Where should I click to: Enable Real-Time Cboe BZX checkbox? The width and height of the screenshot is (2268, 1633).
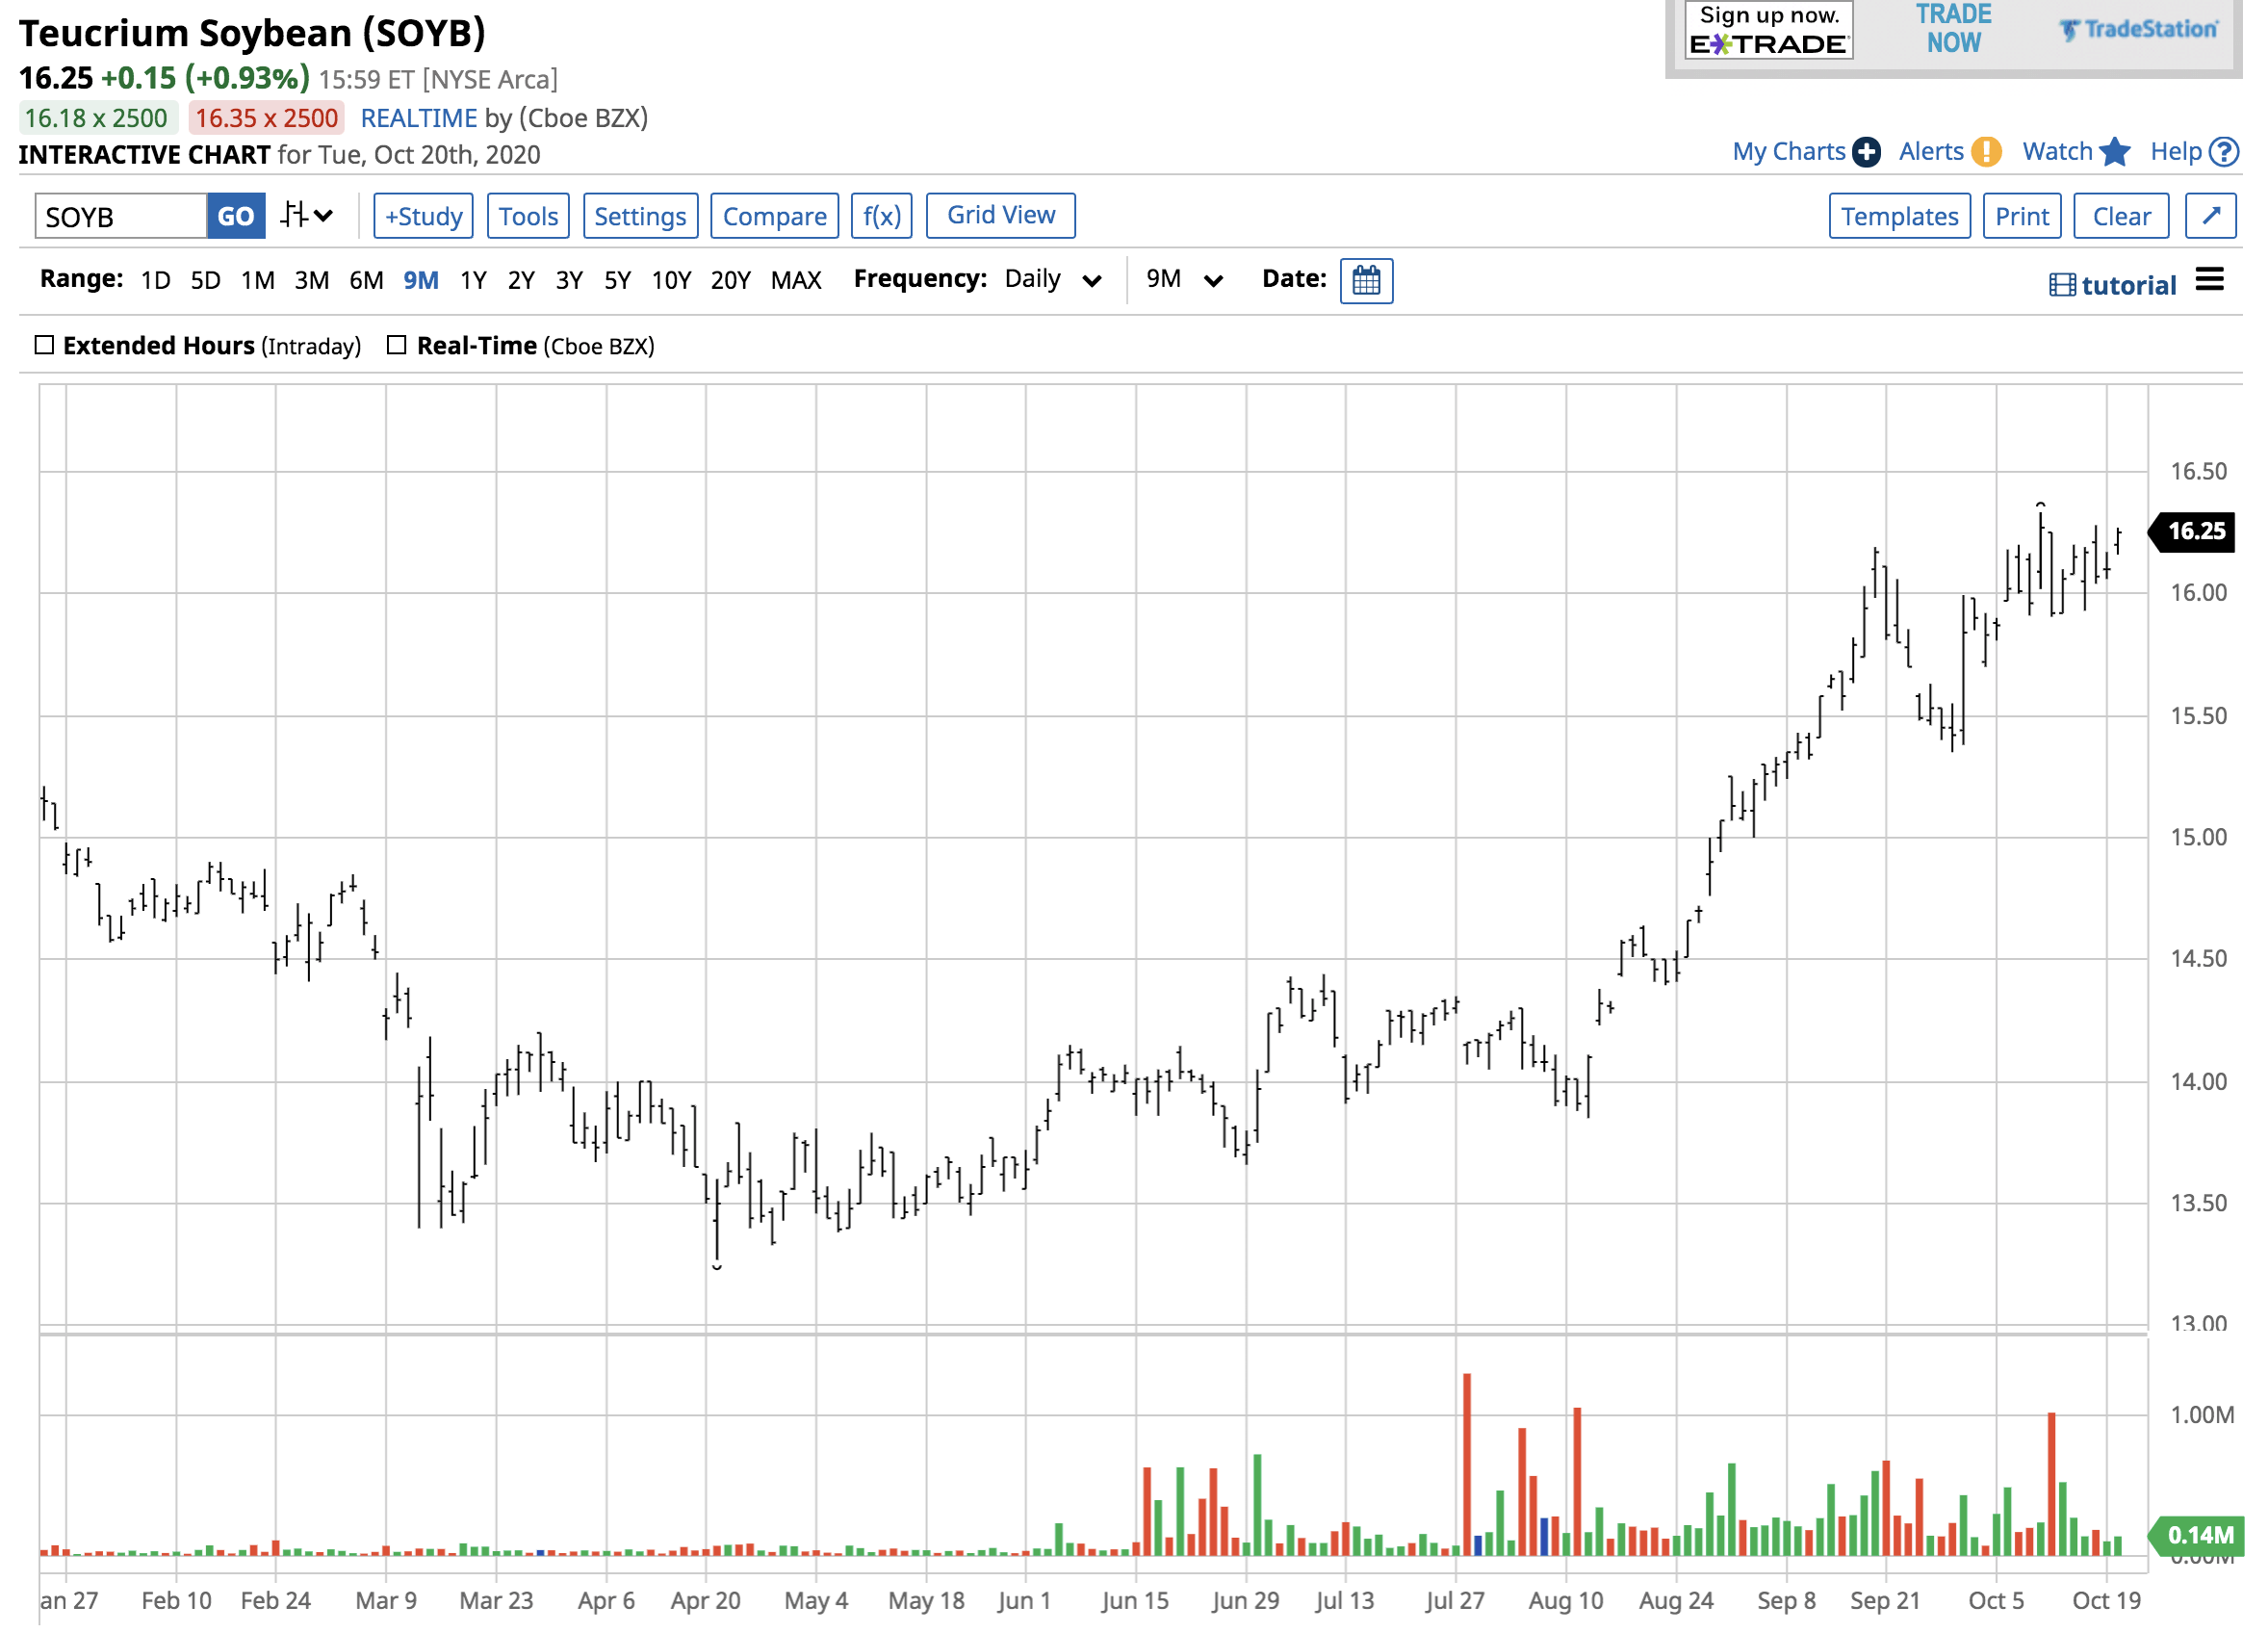[x=397, y=345]
